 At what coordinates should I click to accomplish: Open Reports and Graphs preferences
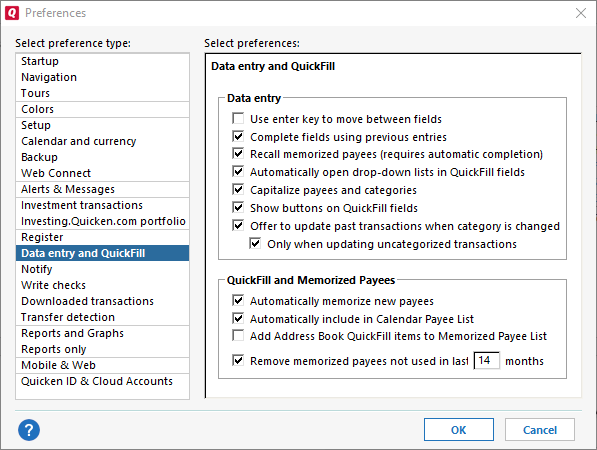[x=102, y=333]
